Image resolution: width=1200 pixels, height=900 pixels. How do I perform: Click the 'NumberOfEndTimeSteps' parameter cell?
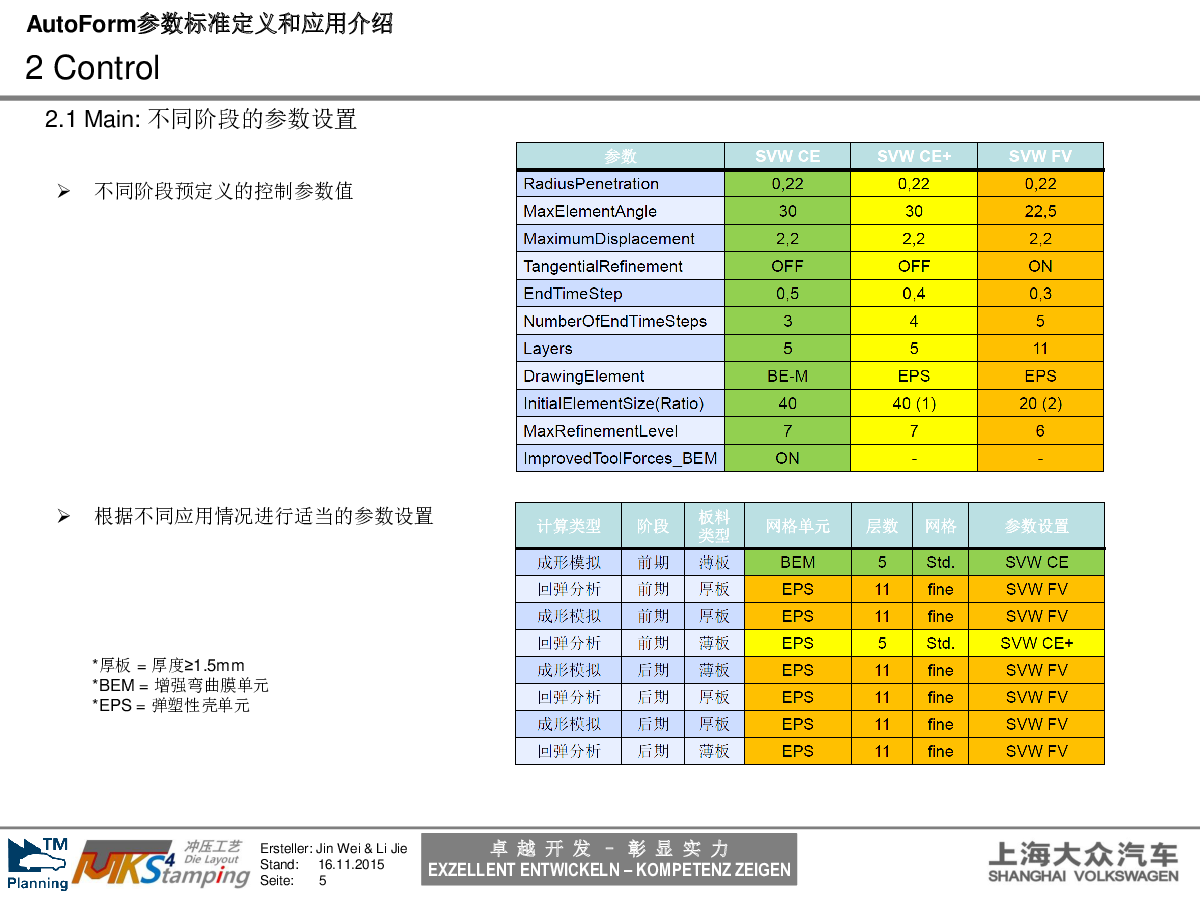click(x=620, y=321)
